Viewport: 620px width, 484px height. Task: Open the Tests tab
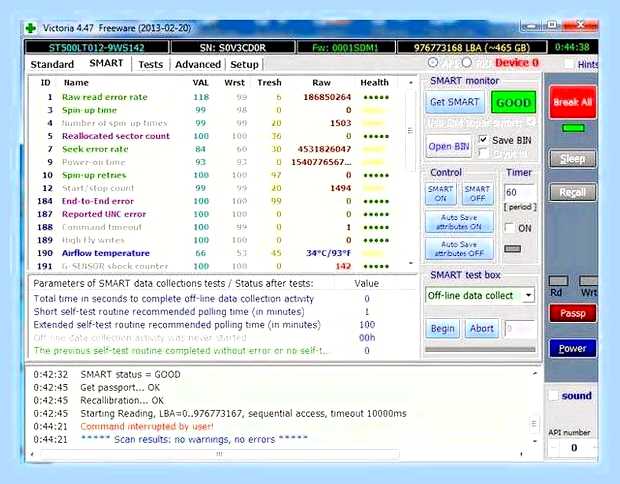point(150,64)
